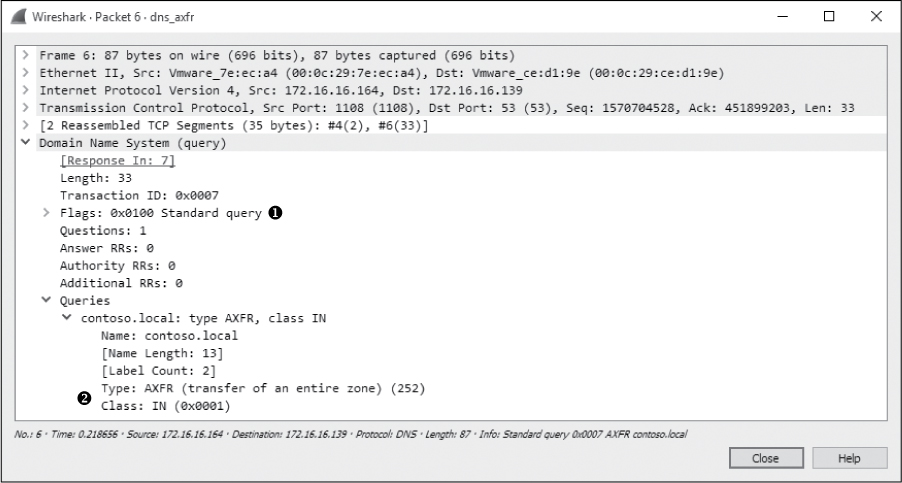The image size is (902, 483).
Task: Expand the Reassembled TCP Segments row
Action: pyautogui.click(x=27, y=125)
